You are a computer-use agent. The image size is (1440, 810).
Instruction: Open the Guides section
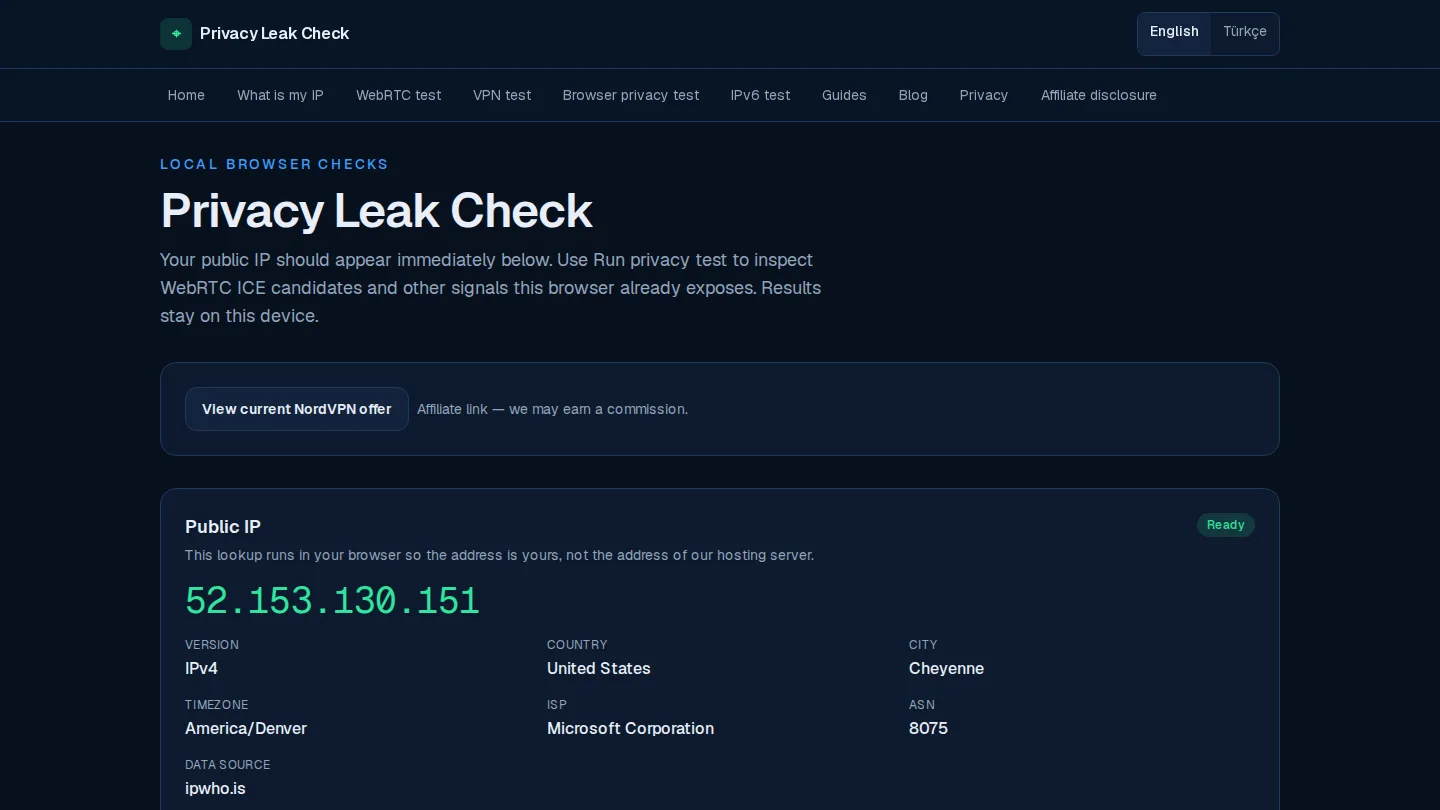(x=844, y=95)
